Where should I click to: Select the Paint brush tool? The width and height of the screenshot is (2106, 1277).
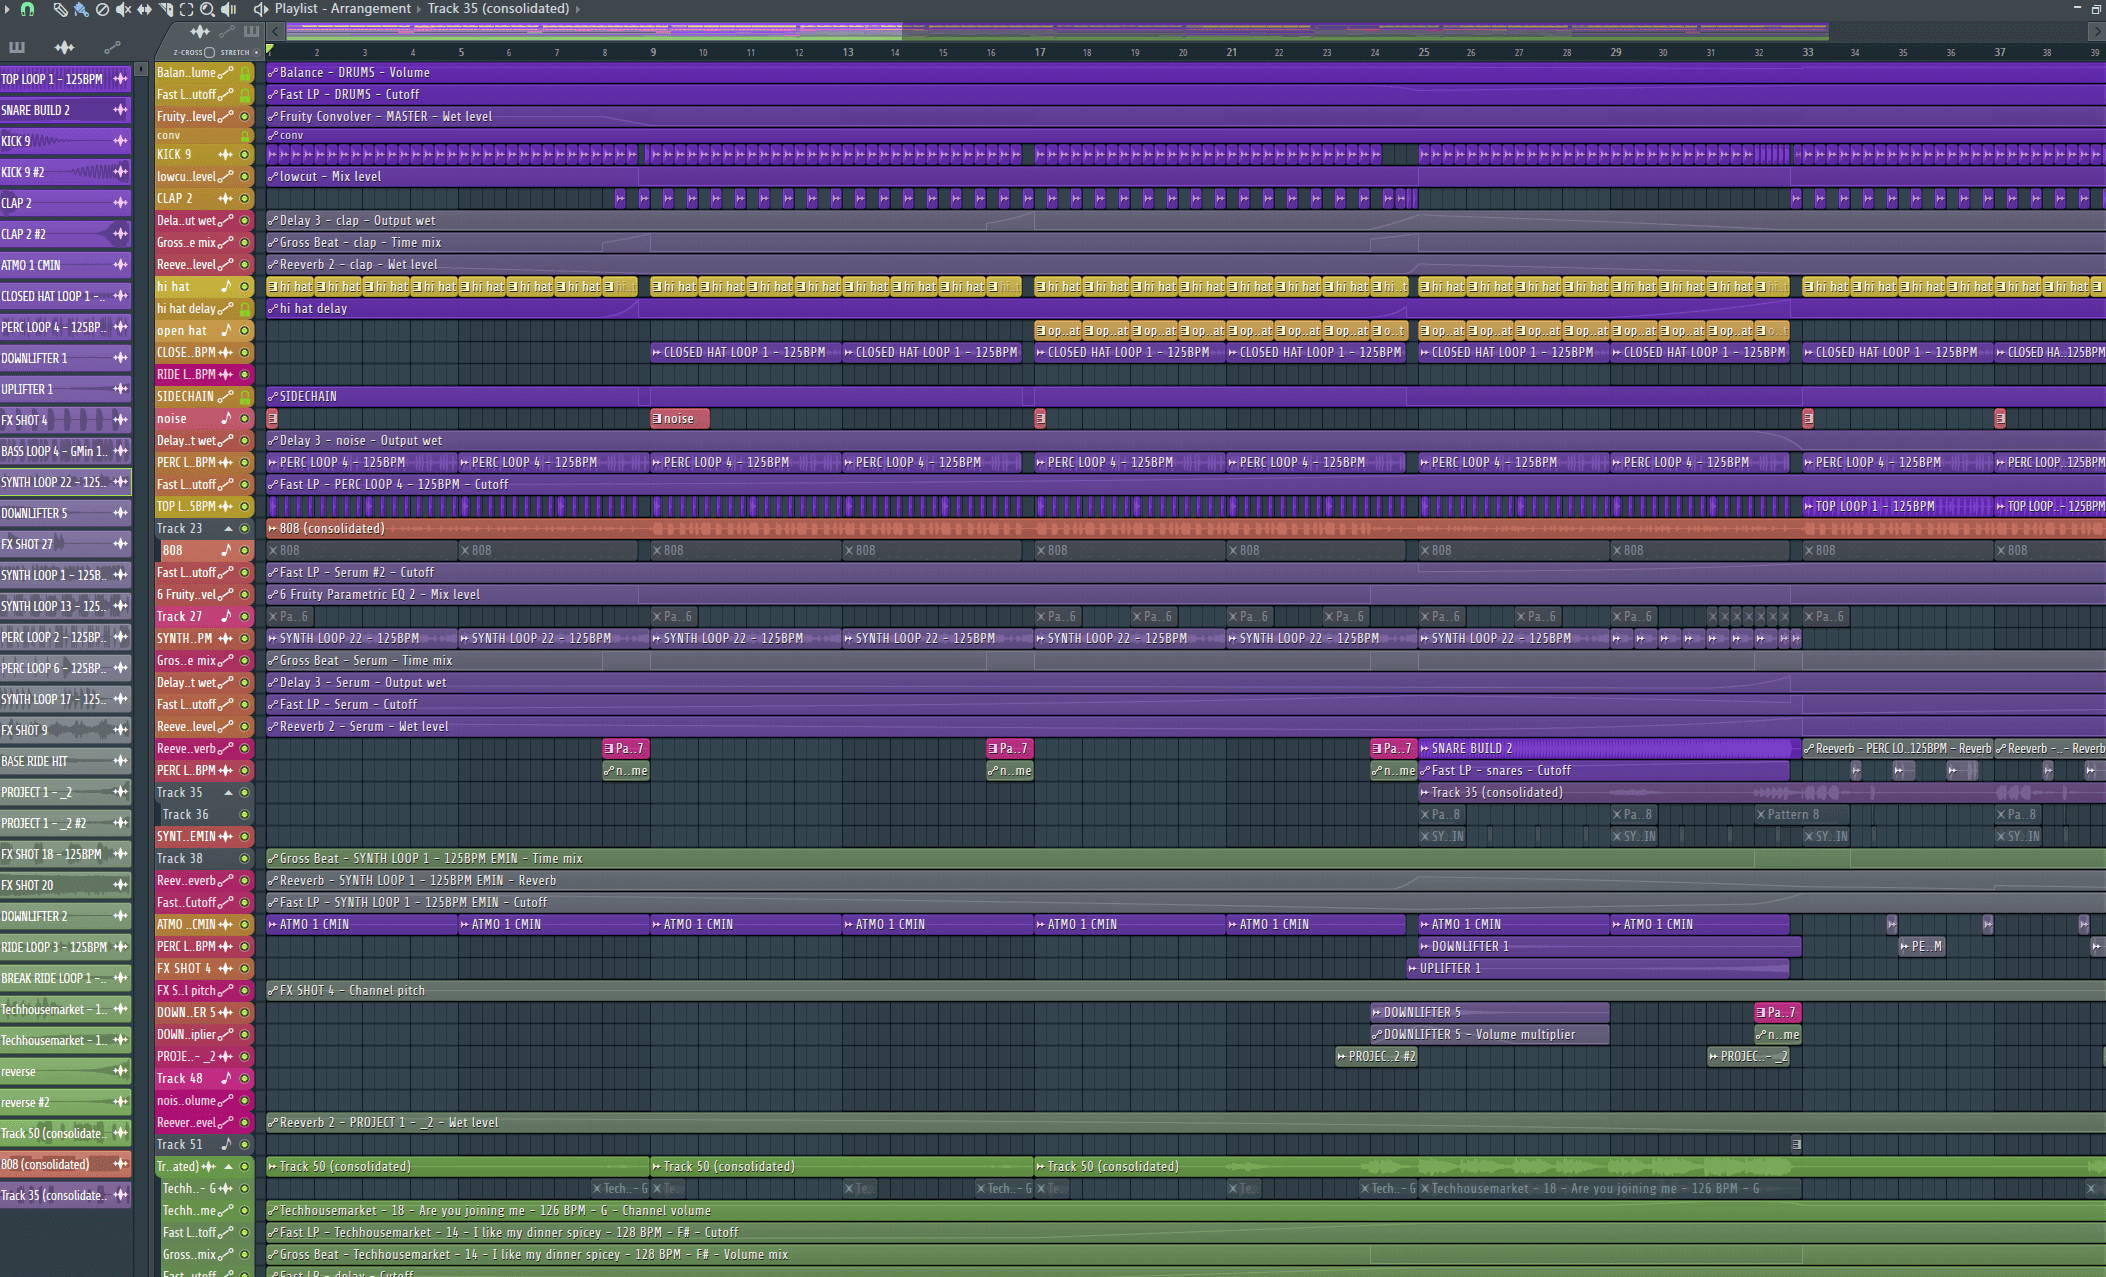pos(81,9)
